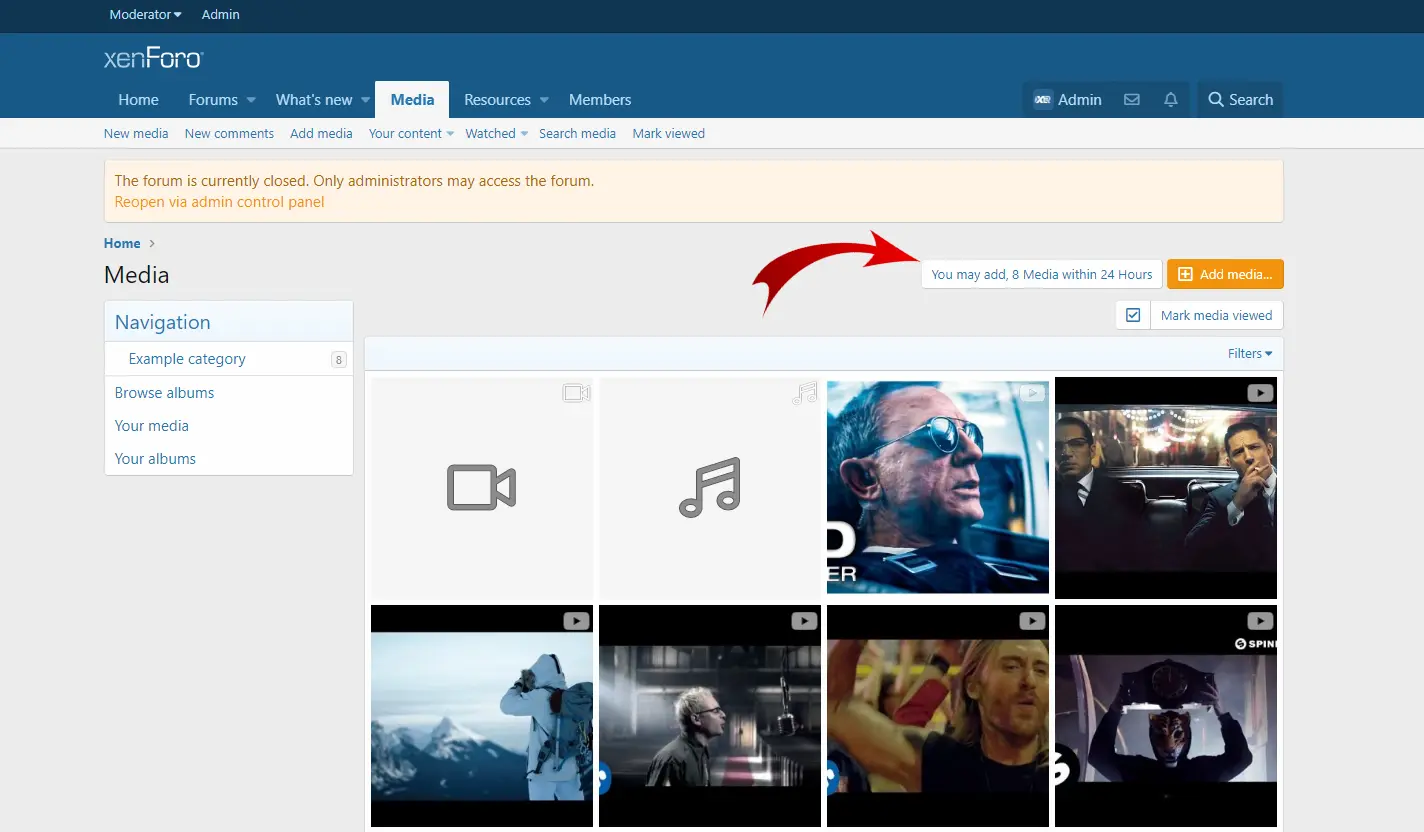Open the Admin user account menu

click(1067, 100)
